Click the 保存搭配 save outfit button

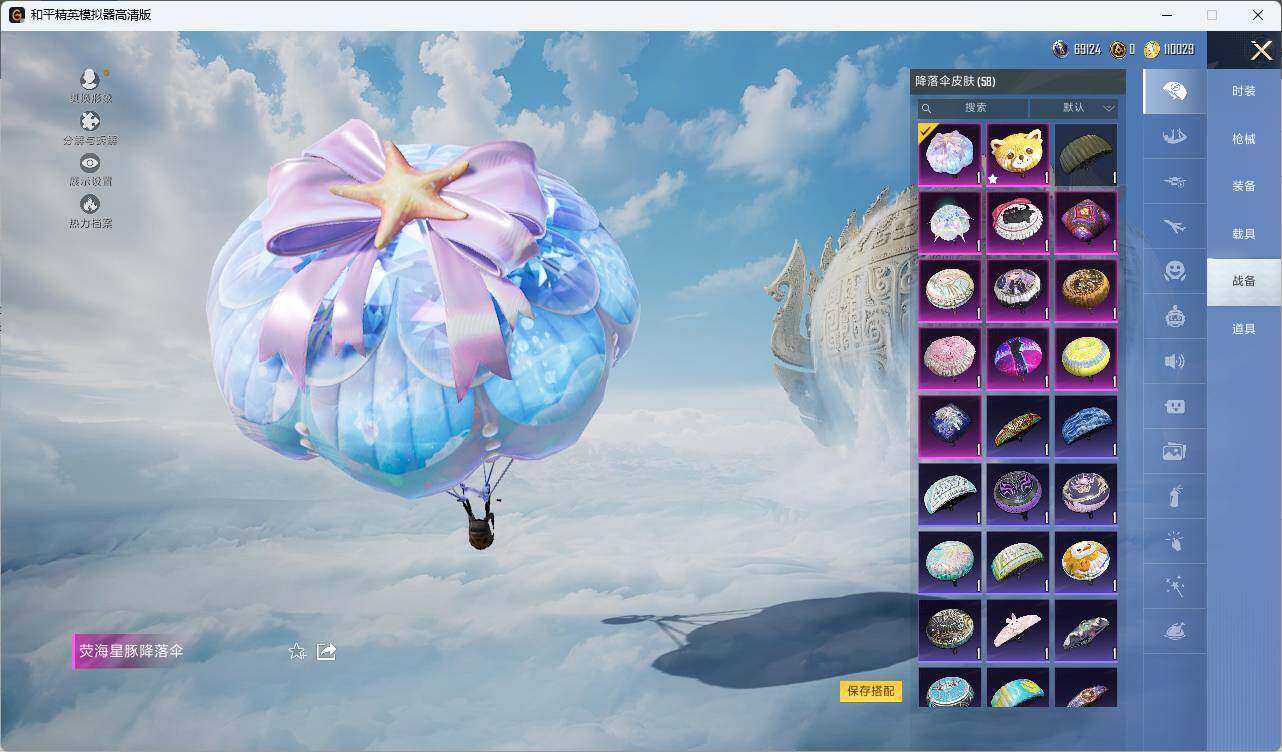click(871, 691)
